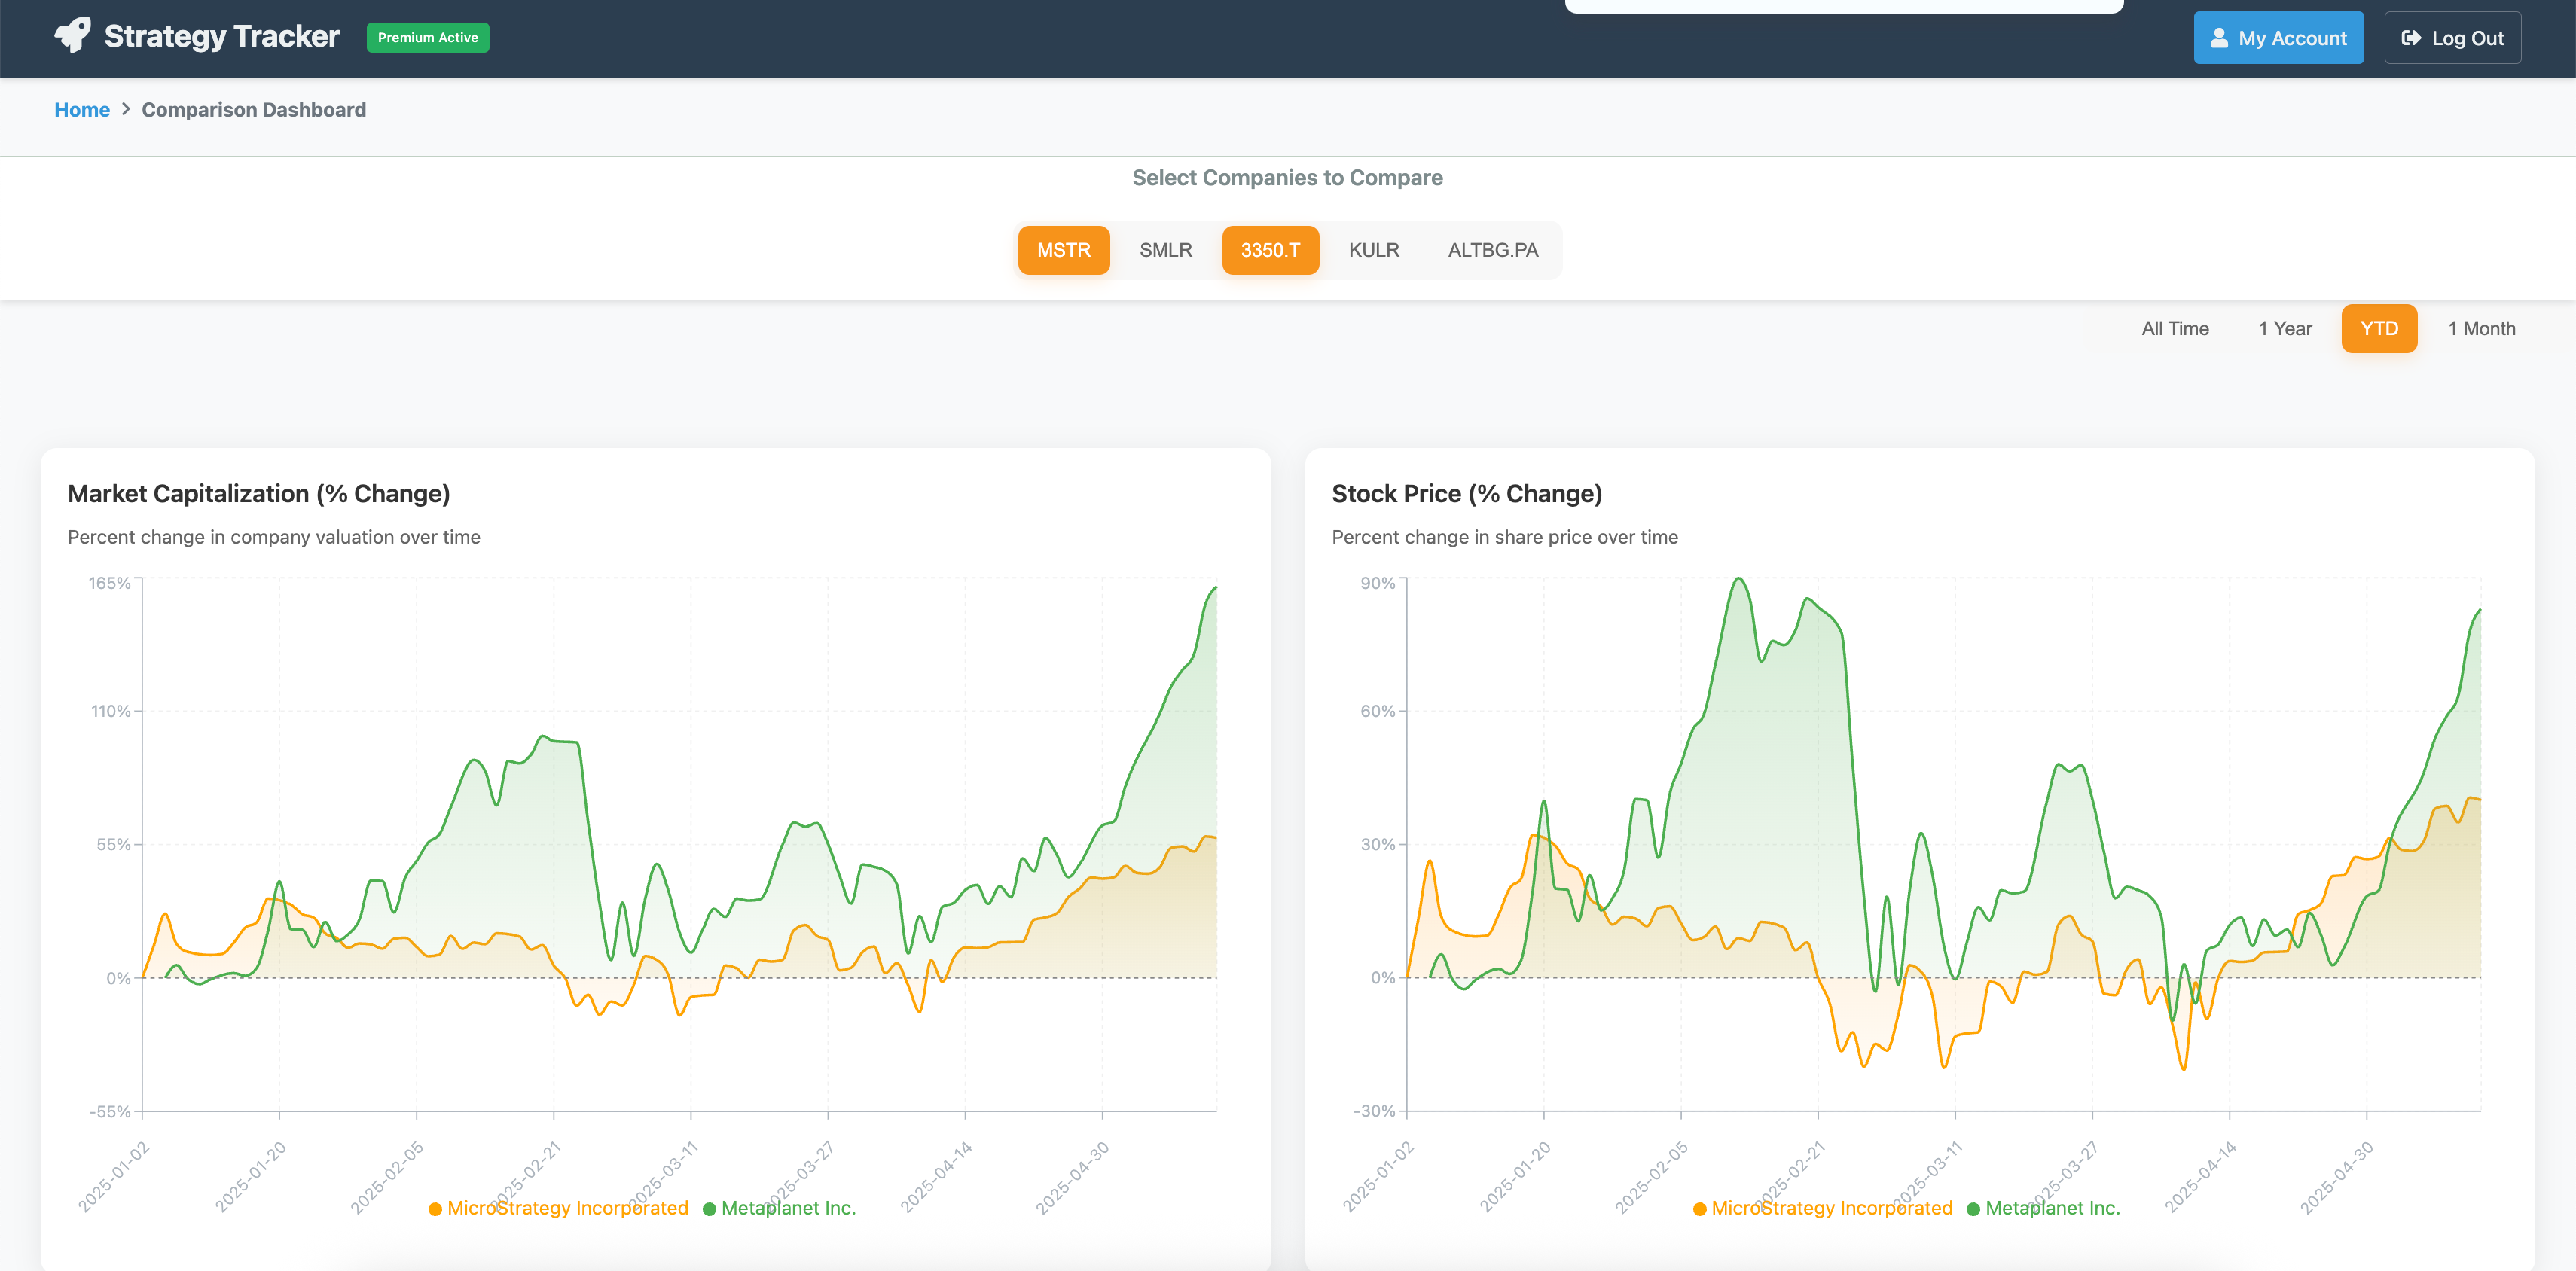Click the white search bar at top
The width and height of the screenshot is (2576, 1271).
[1843, 5]
